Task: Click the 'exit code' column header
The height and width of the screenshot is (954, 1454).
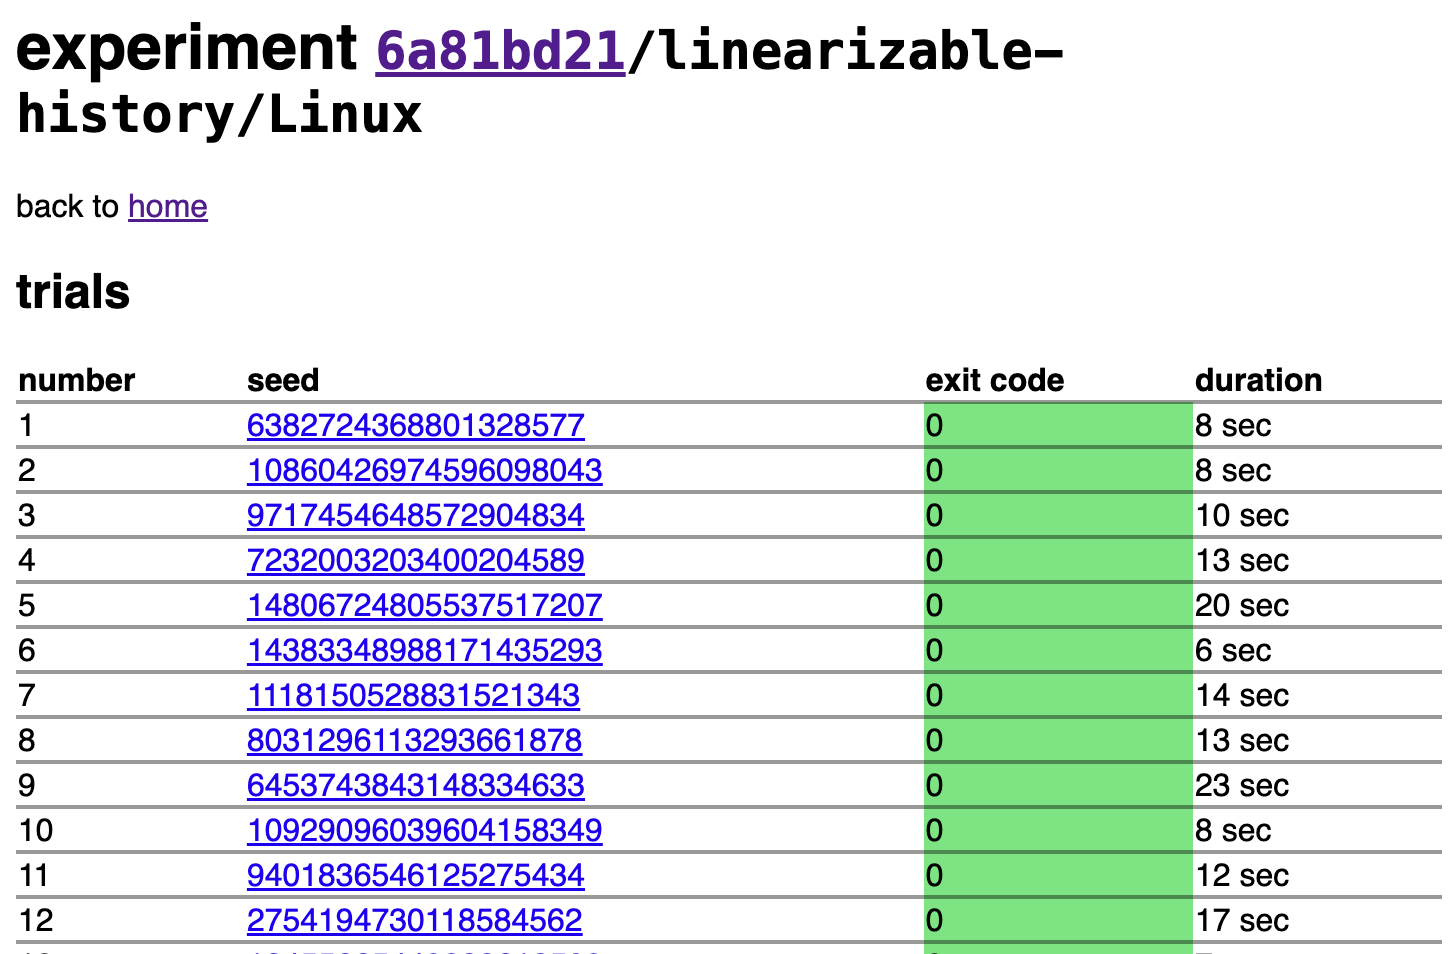Action: tap(994, 380)
